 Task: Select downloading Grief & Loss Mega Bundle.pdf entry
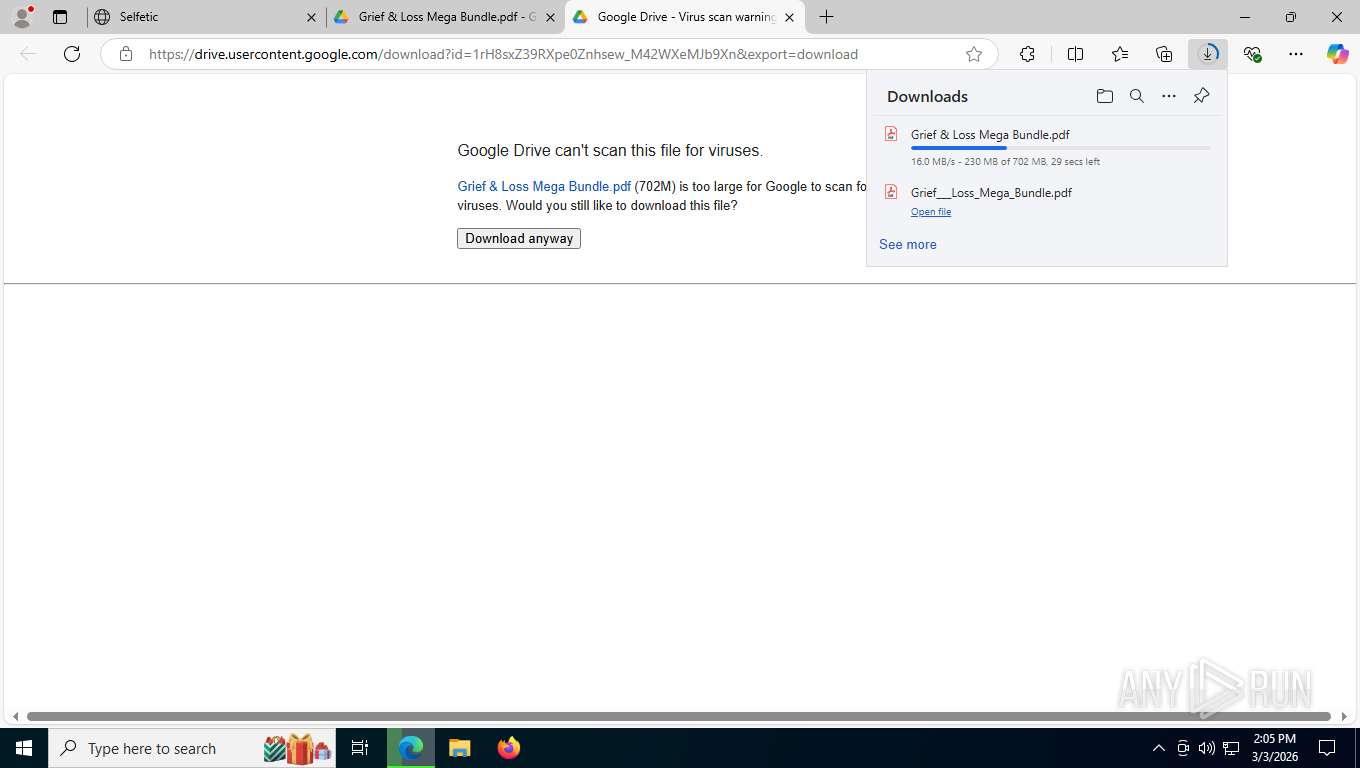pos(1046,145)
